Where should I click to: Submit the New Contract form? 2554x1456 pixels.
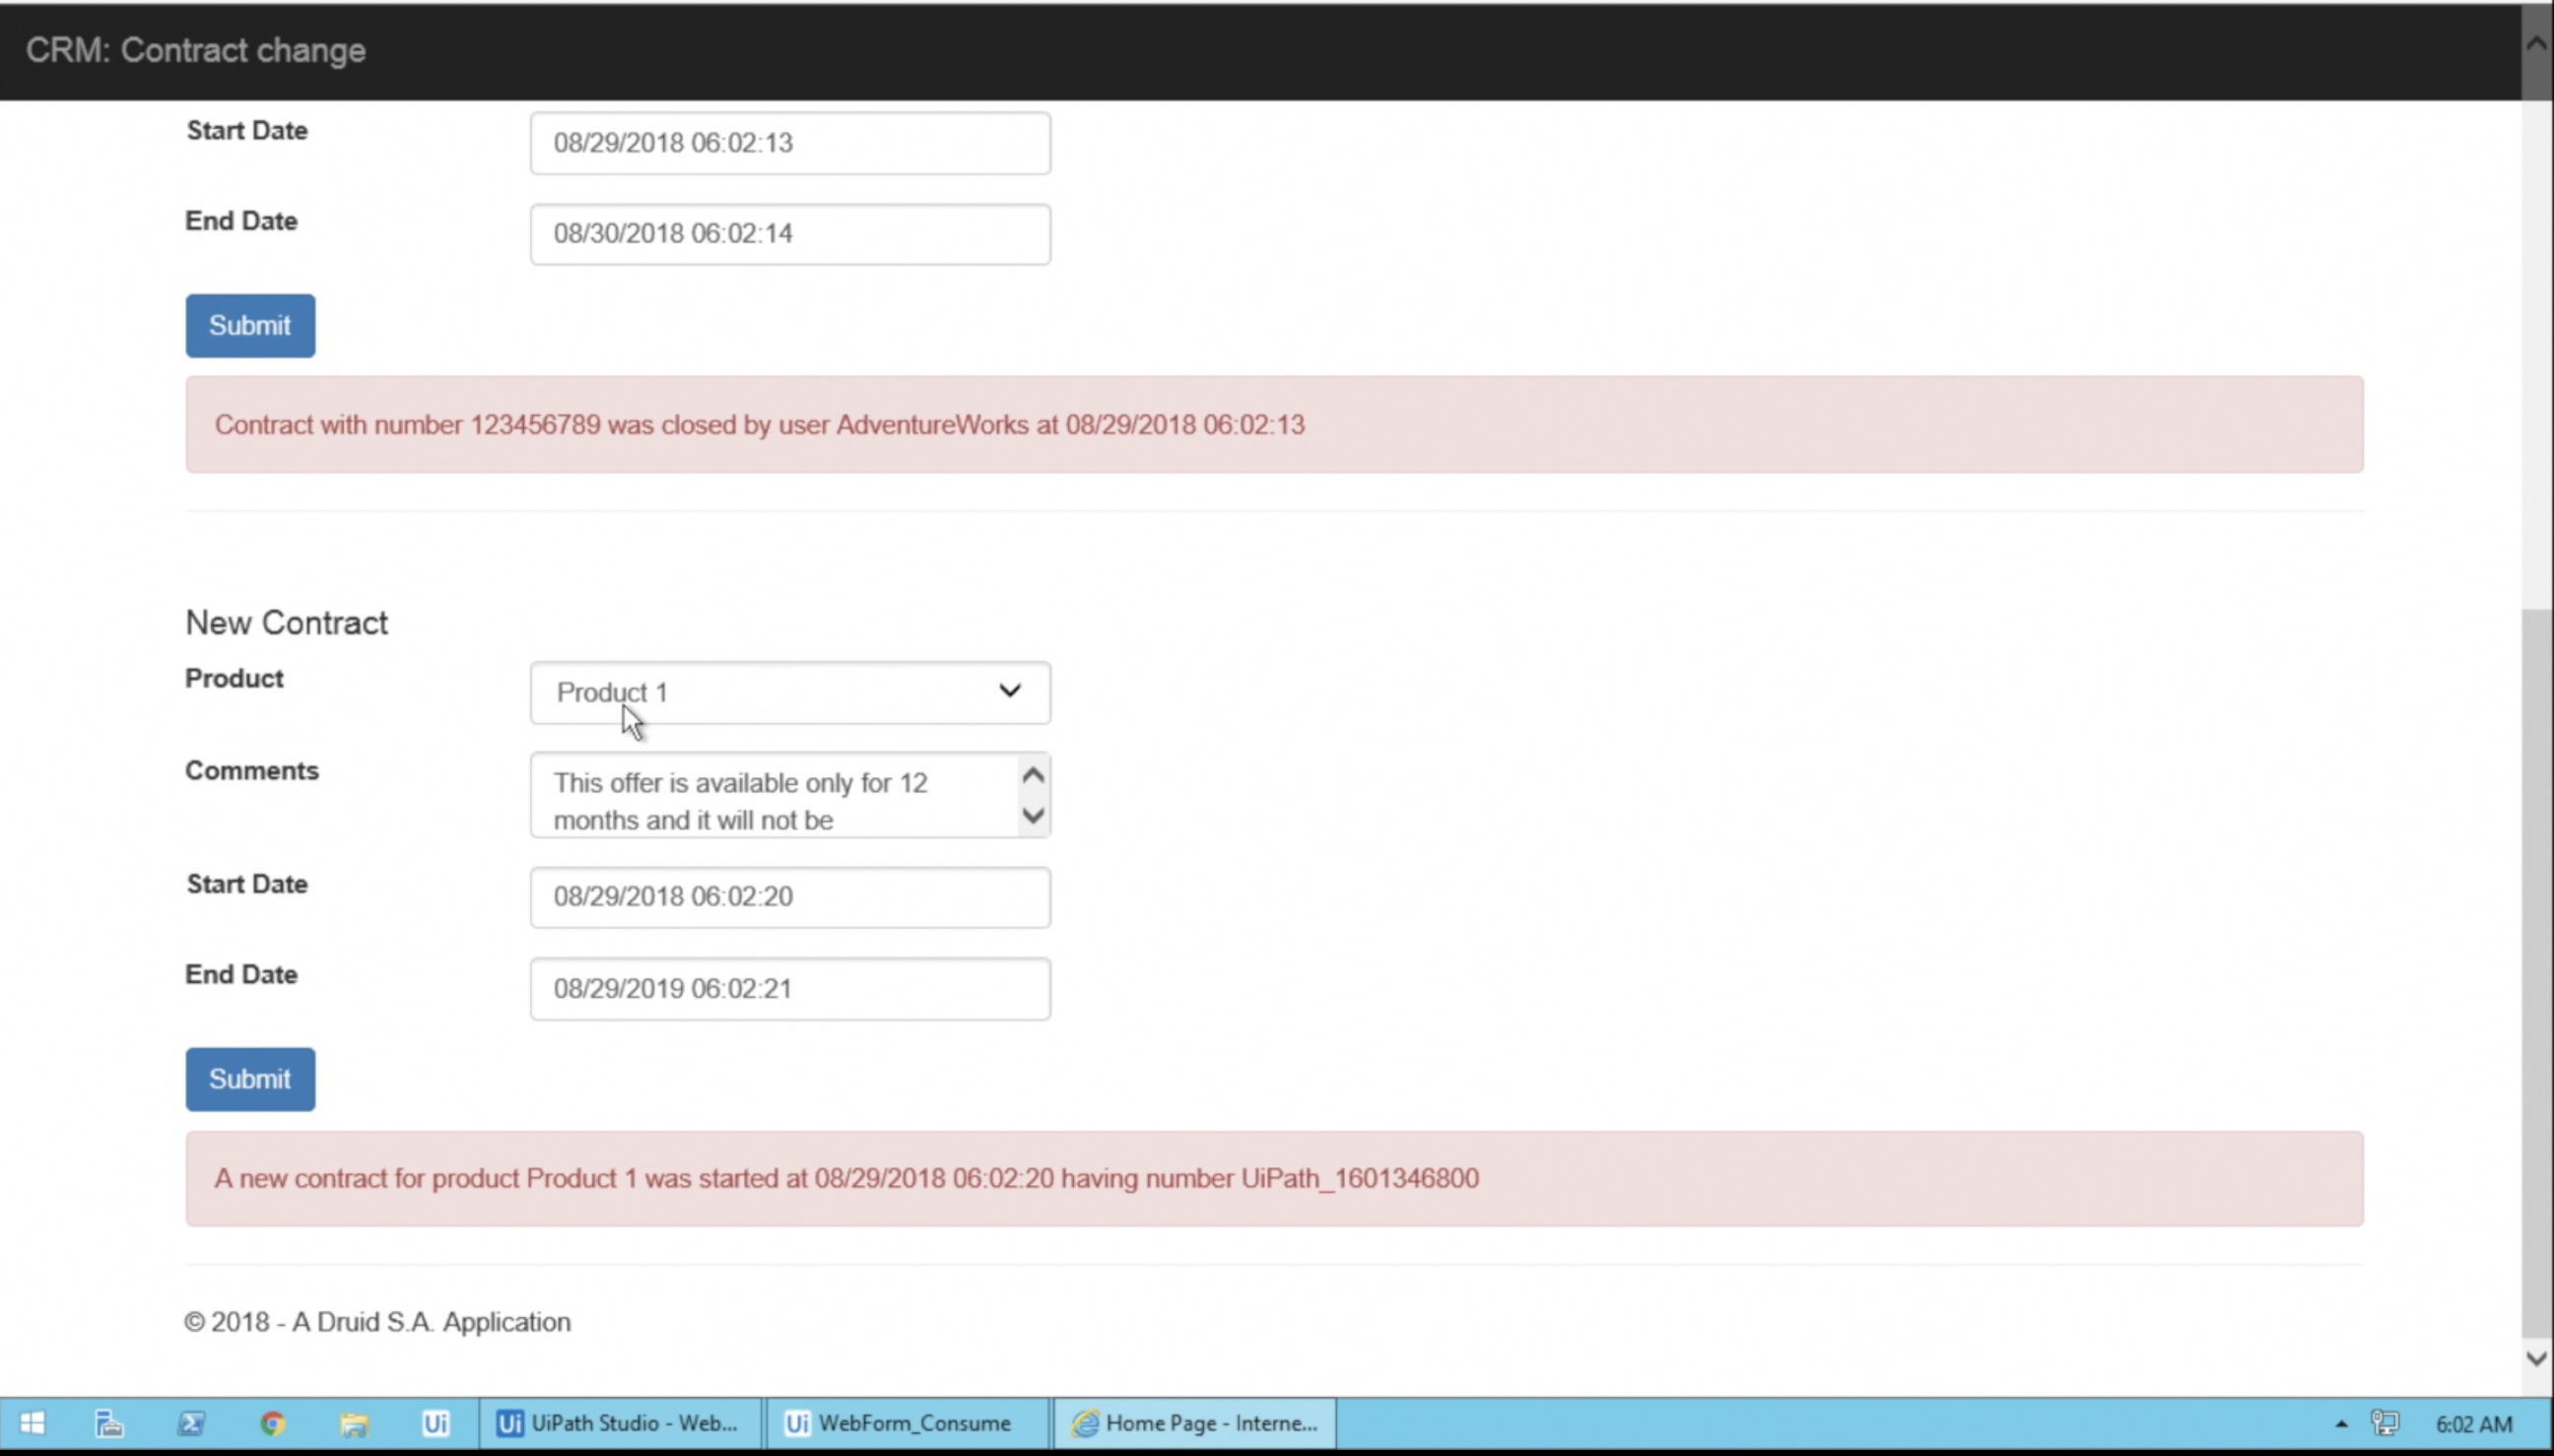point(250,1079)
